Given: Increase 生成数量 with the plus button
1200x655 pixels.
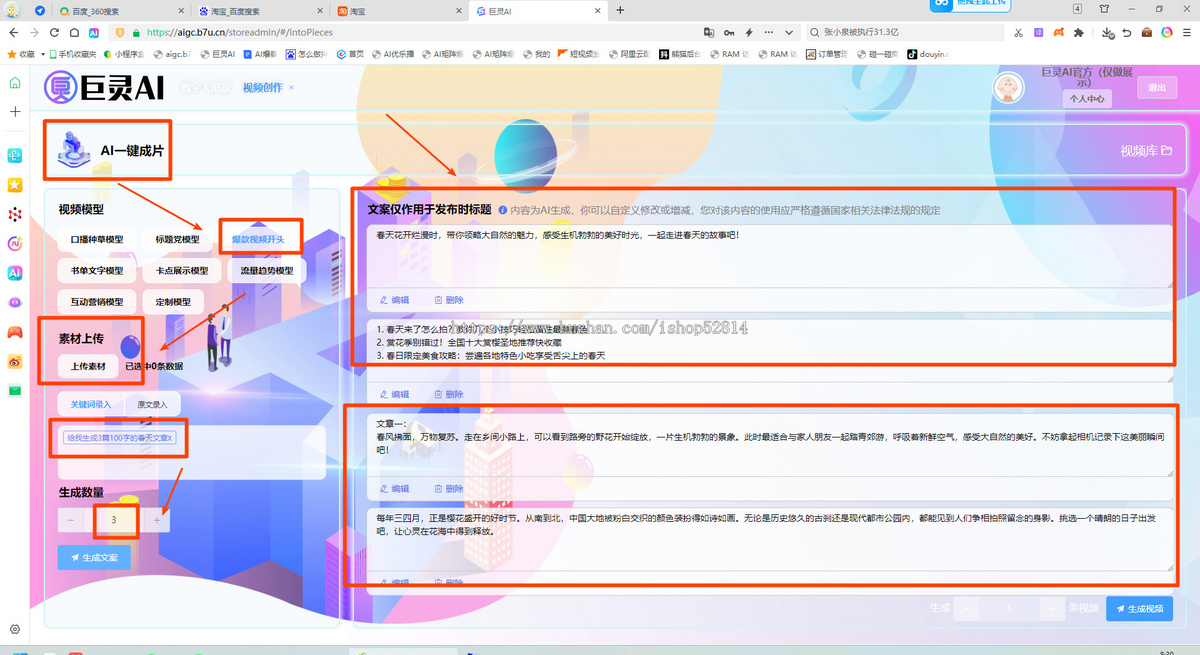Looking at the screenshot, I should pyautogui.click(x=157, y=520).
